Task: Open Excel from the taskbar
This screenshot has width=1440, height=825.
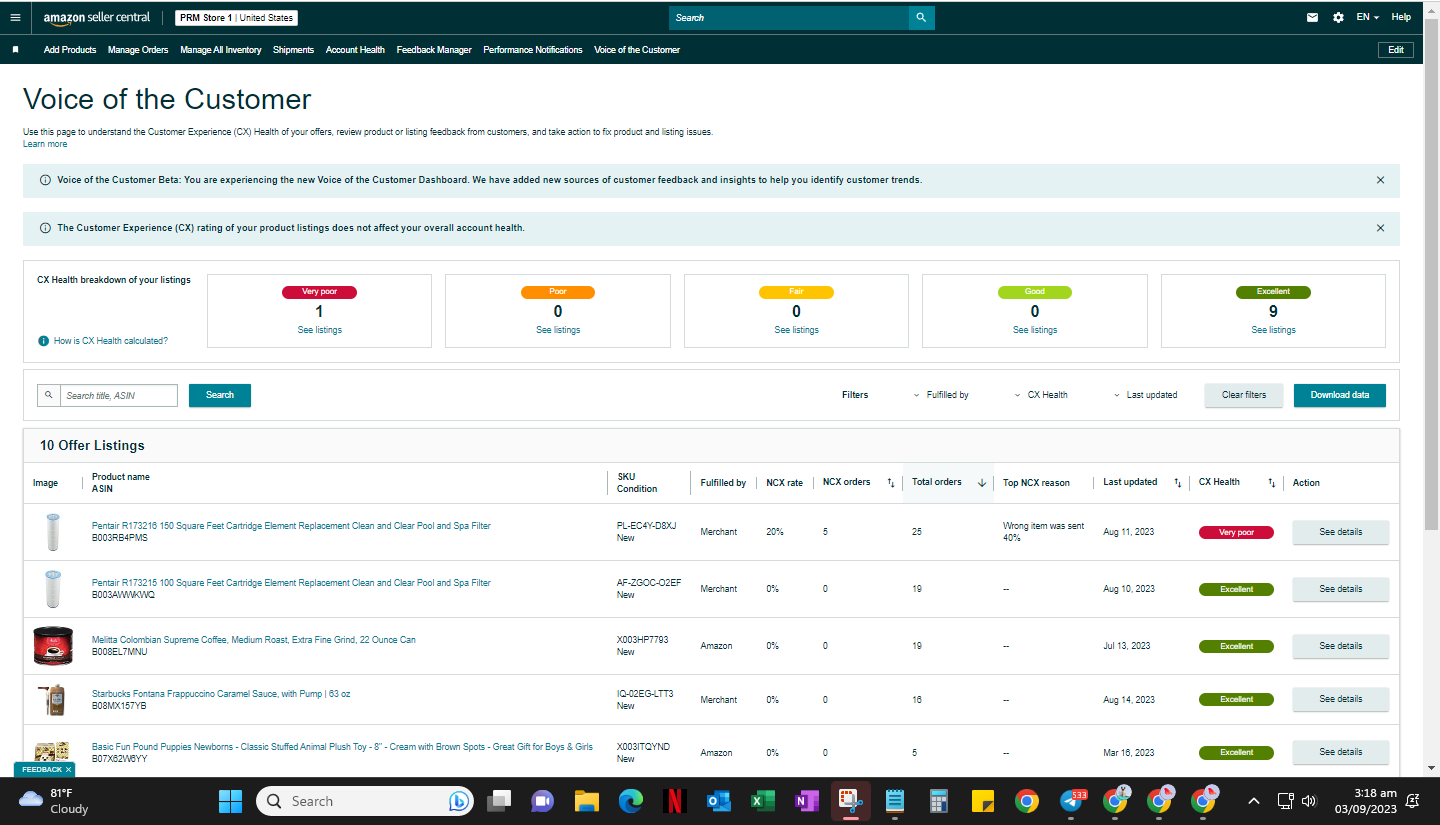Action: click(763, 801)
